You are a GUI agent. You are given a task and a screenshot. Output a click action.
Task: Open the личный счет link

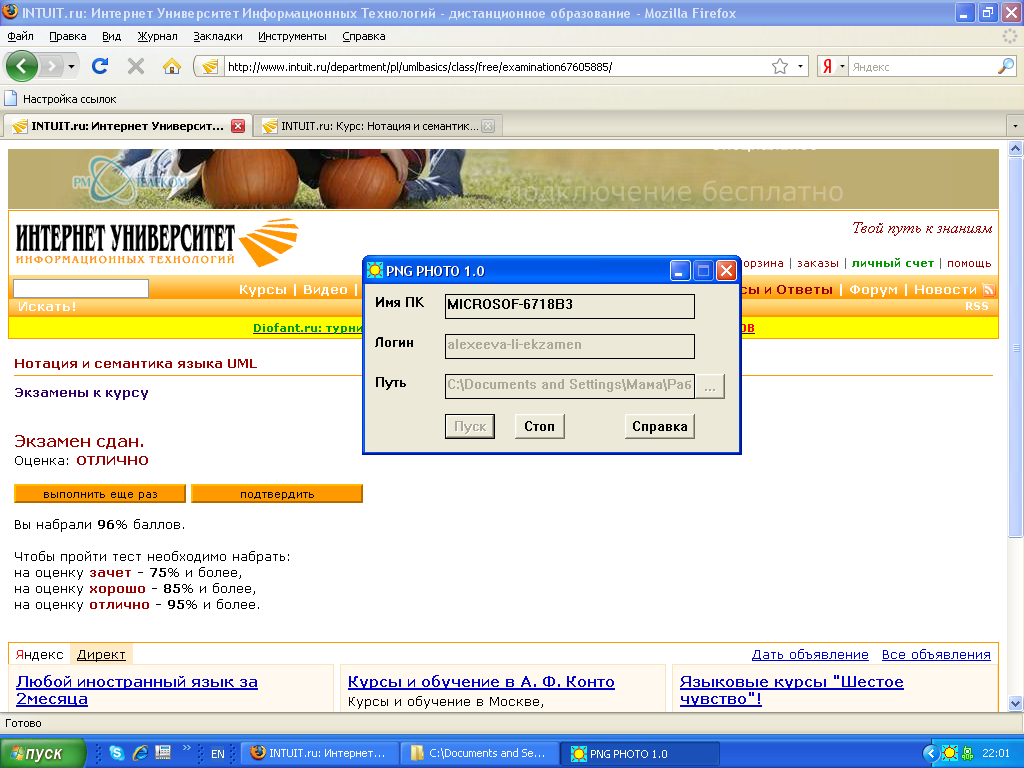click(893, 263)
